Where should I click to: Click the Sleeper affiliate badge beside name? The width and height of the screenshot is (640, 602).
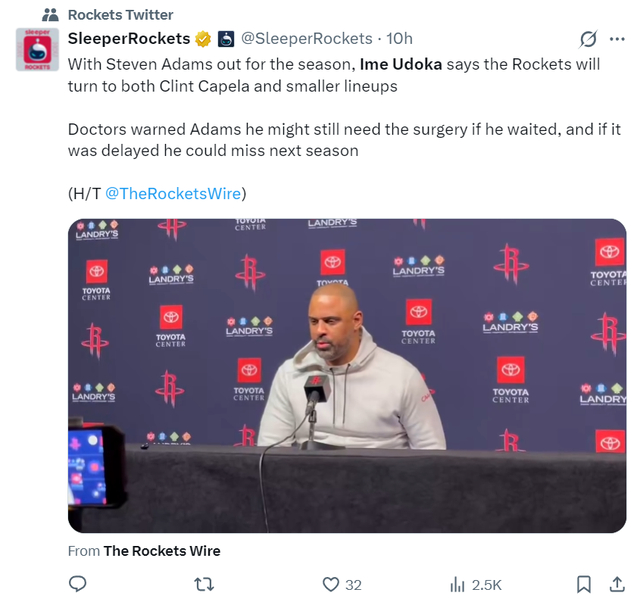coord(226,39)
